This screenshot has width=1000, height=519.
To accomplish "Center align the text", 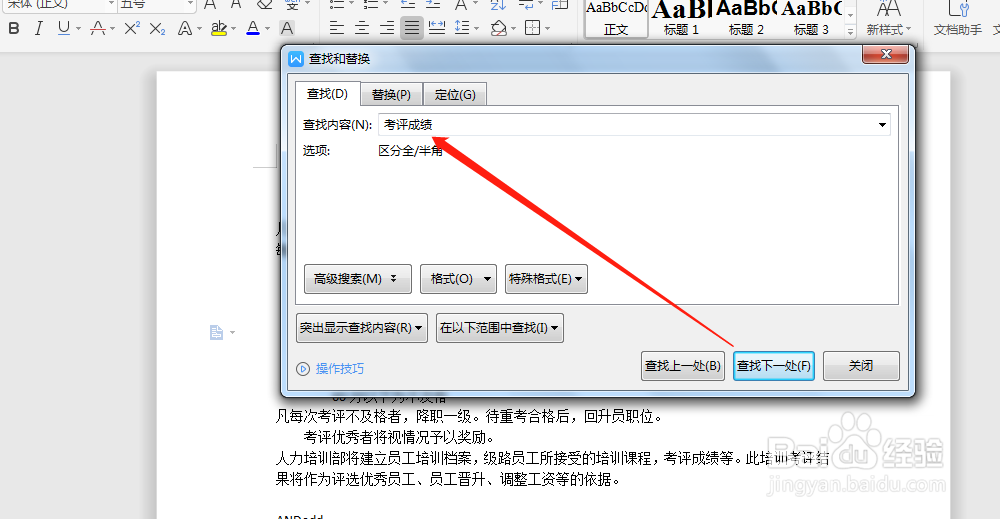I will pyautogui.click(x=362, y=29).
